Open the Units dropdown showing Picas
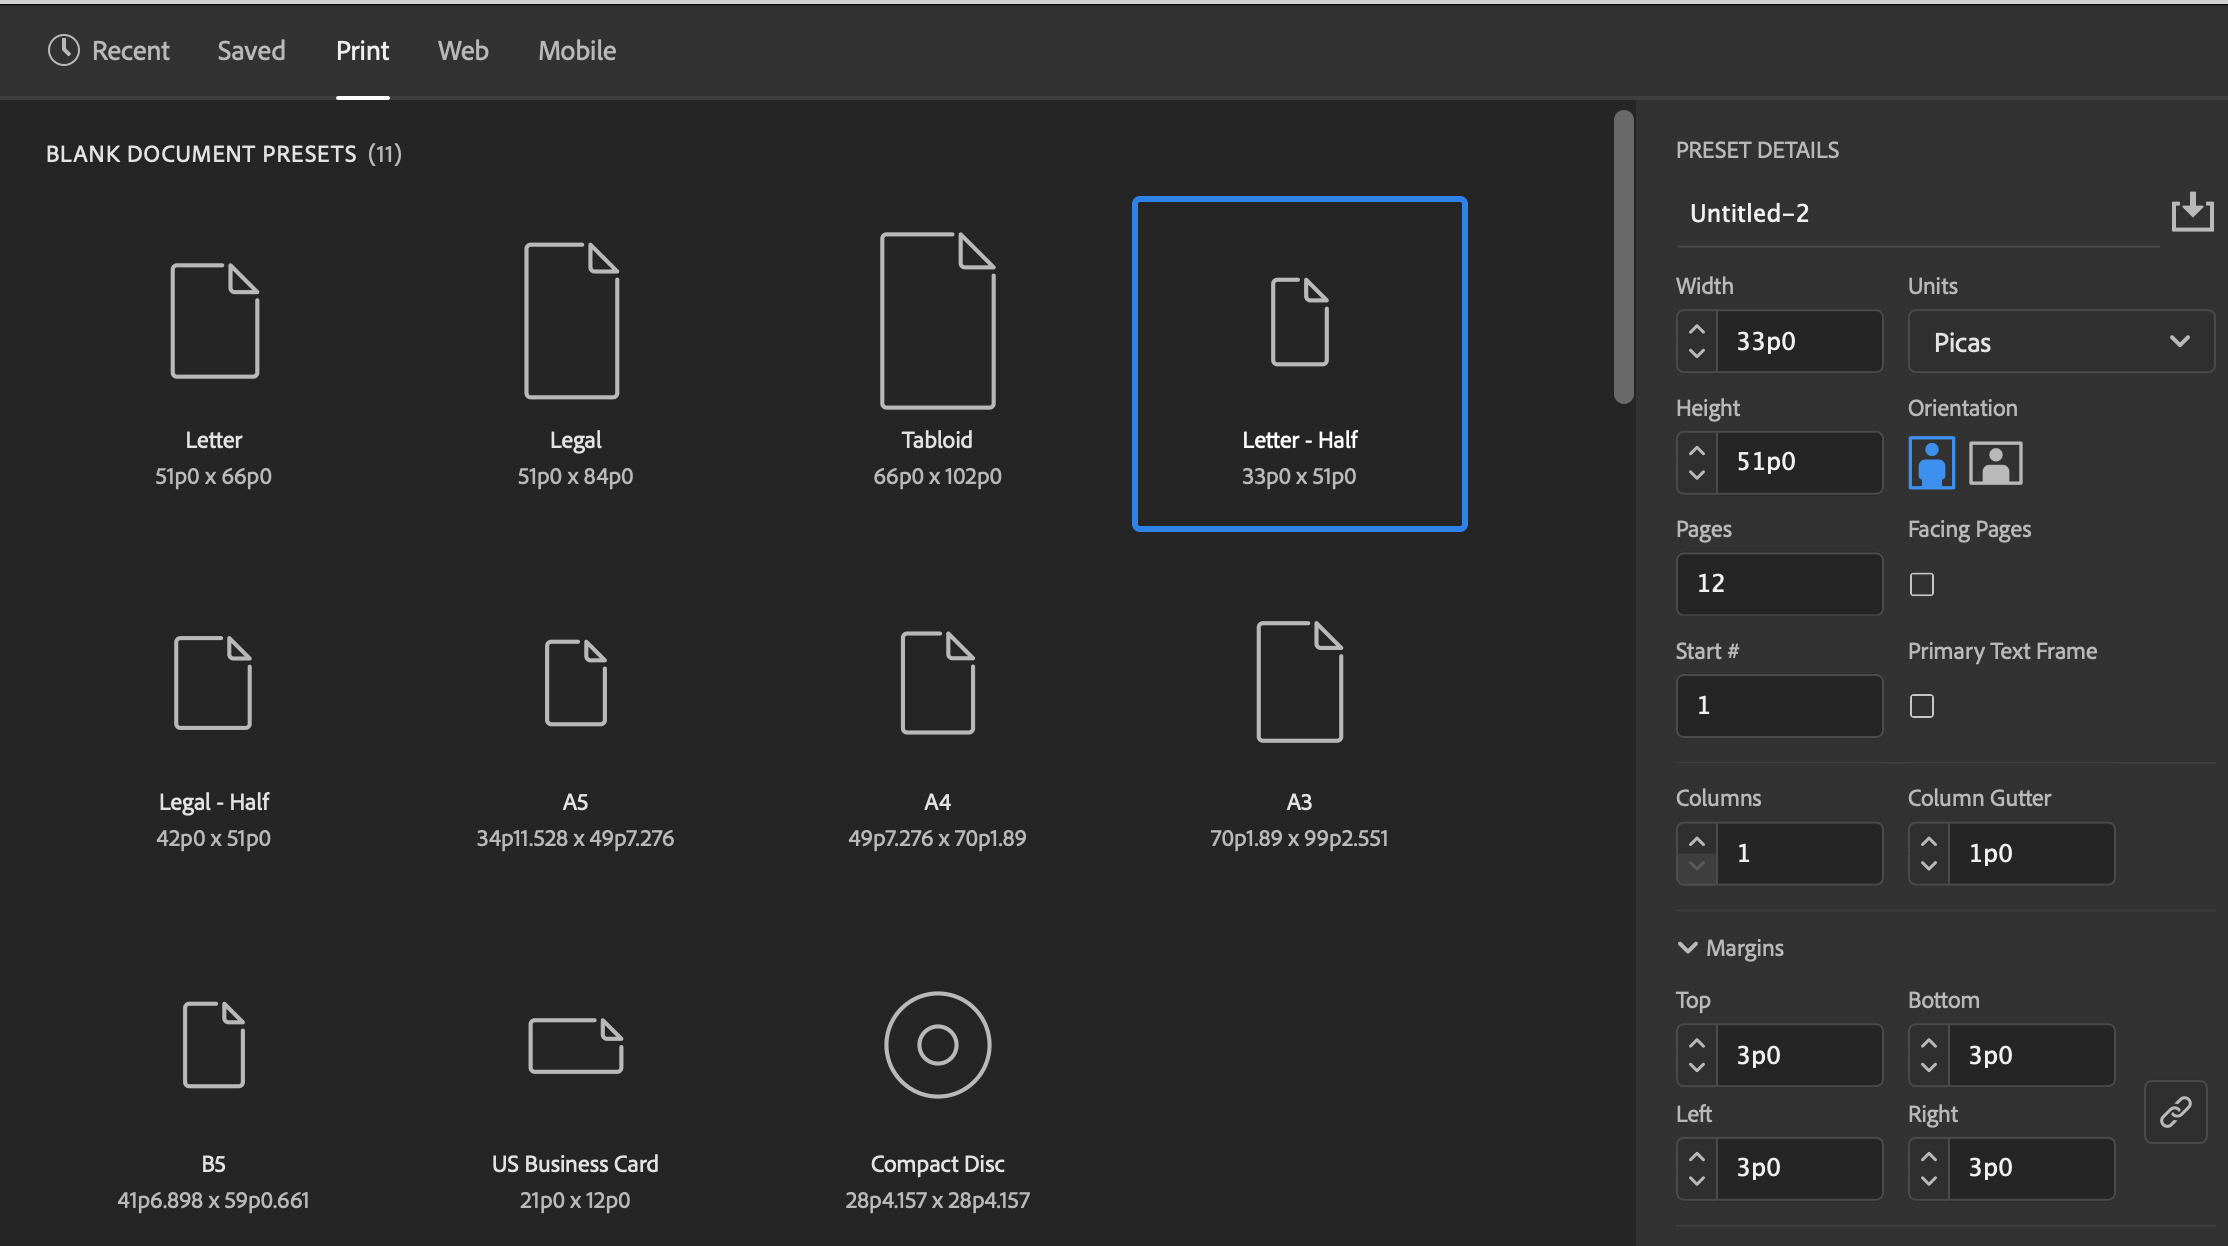This screenshot has width=2228, height=1246. click(x=2060, y=342)
